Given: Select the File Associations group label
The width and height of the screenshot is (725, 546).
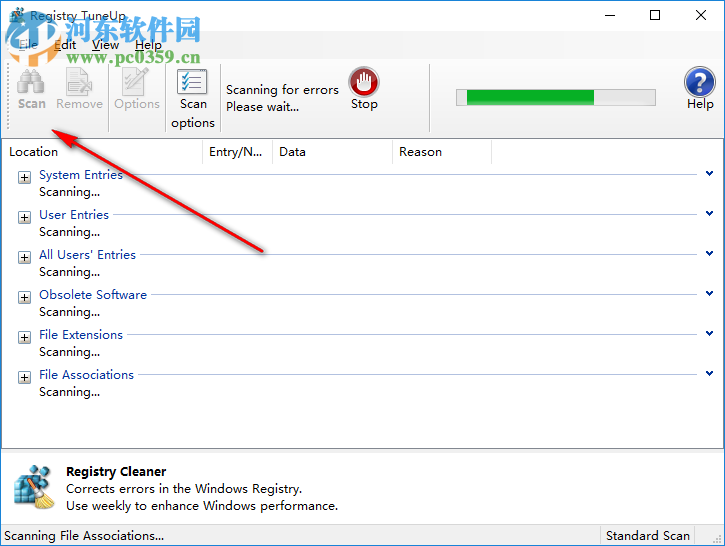Looking at the screenshot, I should pos(86,374).
